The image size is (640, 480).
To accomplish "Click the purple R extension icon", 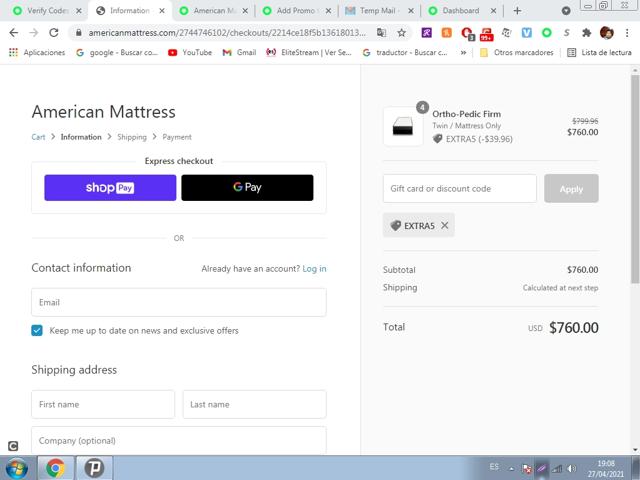I will pyautogui.click(x=427, y=33).
